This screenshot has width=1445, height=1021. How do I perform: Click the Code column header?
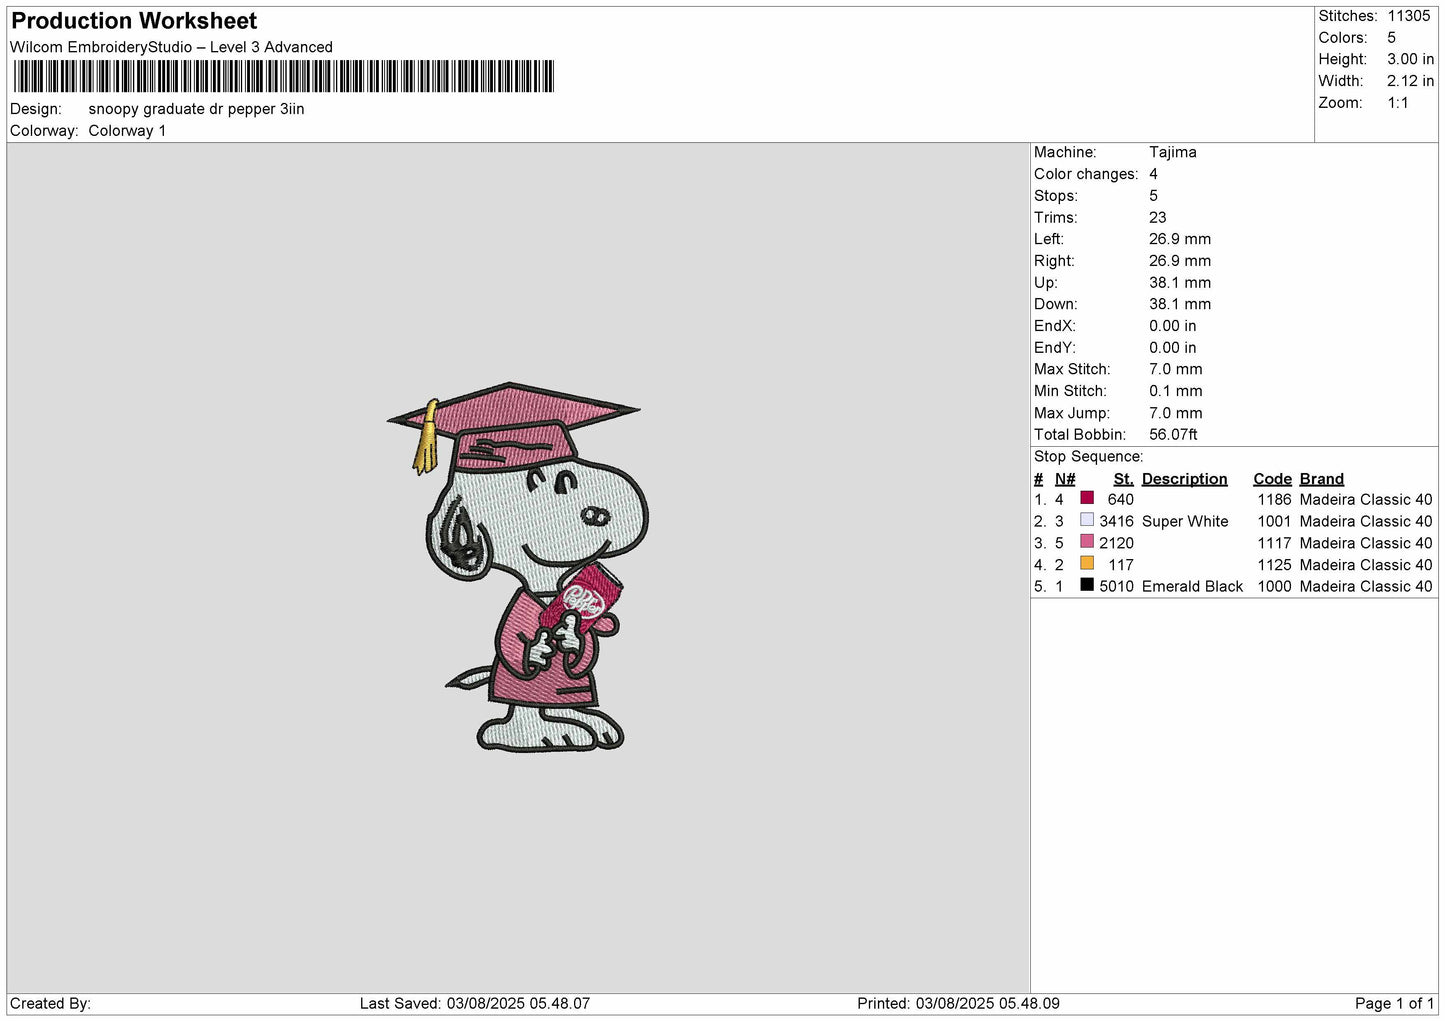click(x=1273, y=479)
